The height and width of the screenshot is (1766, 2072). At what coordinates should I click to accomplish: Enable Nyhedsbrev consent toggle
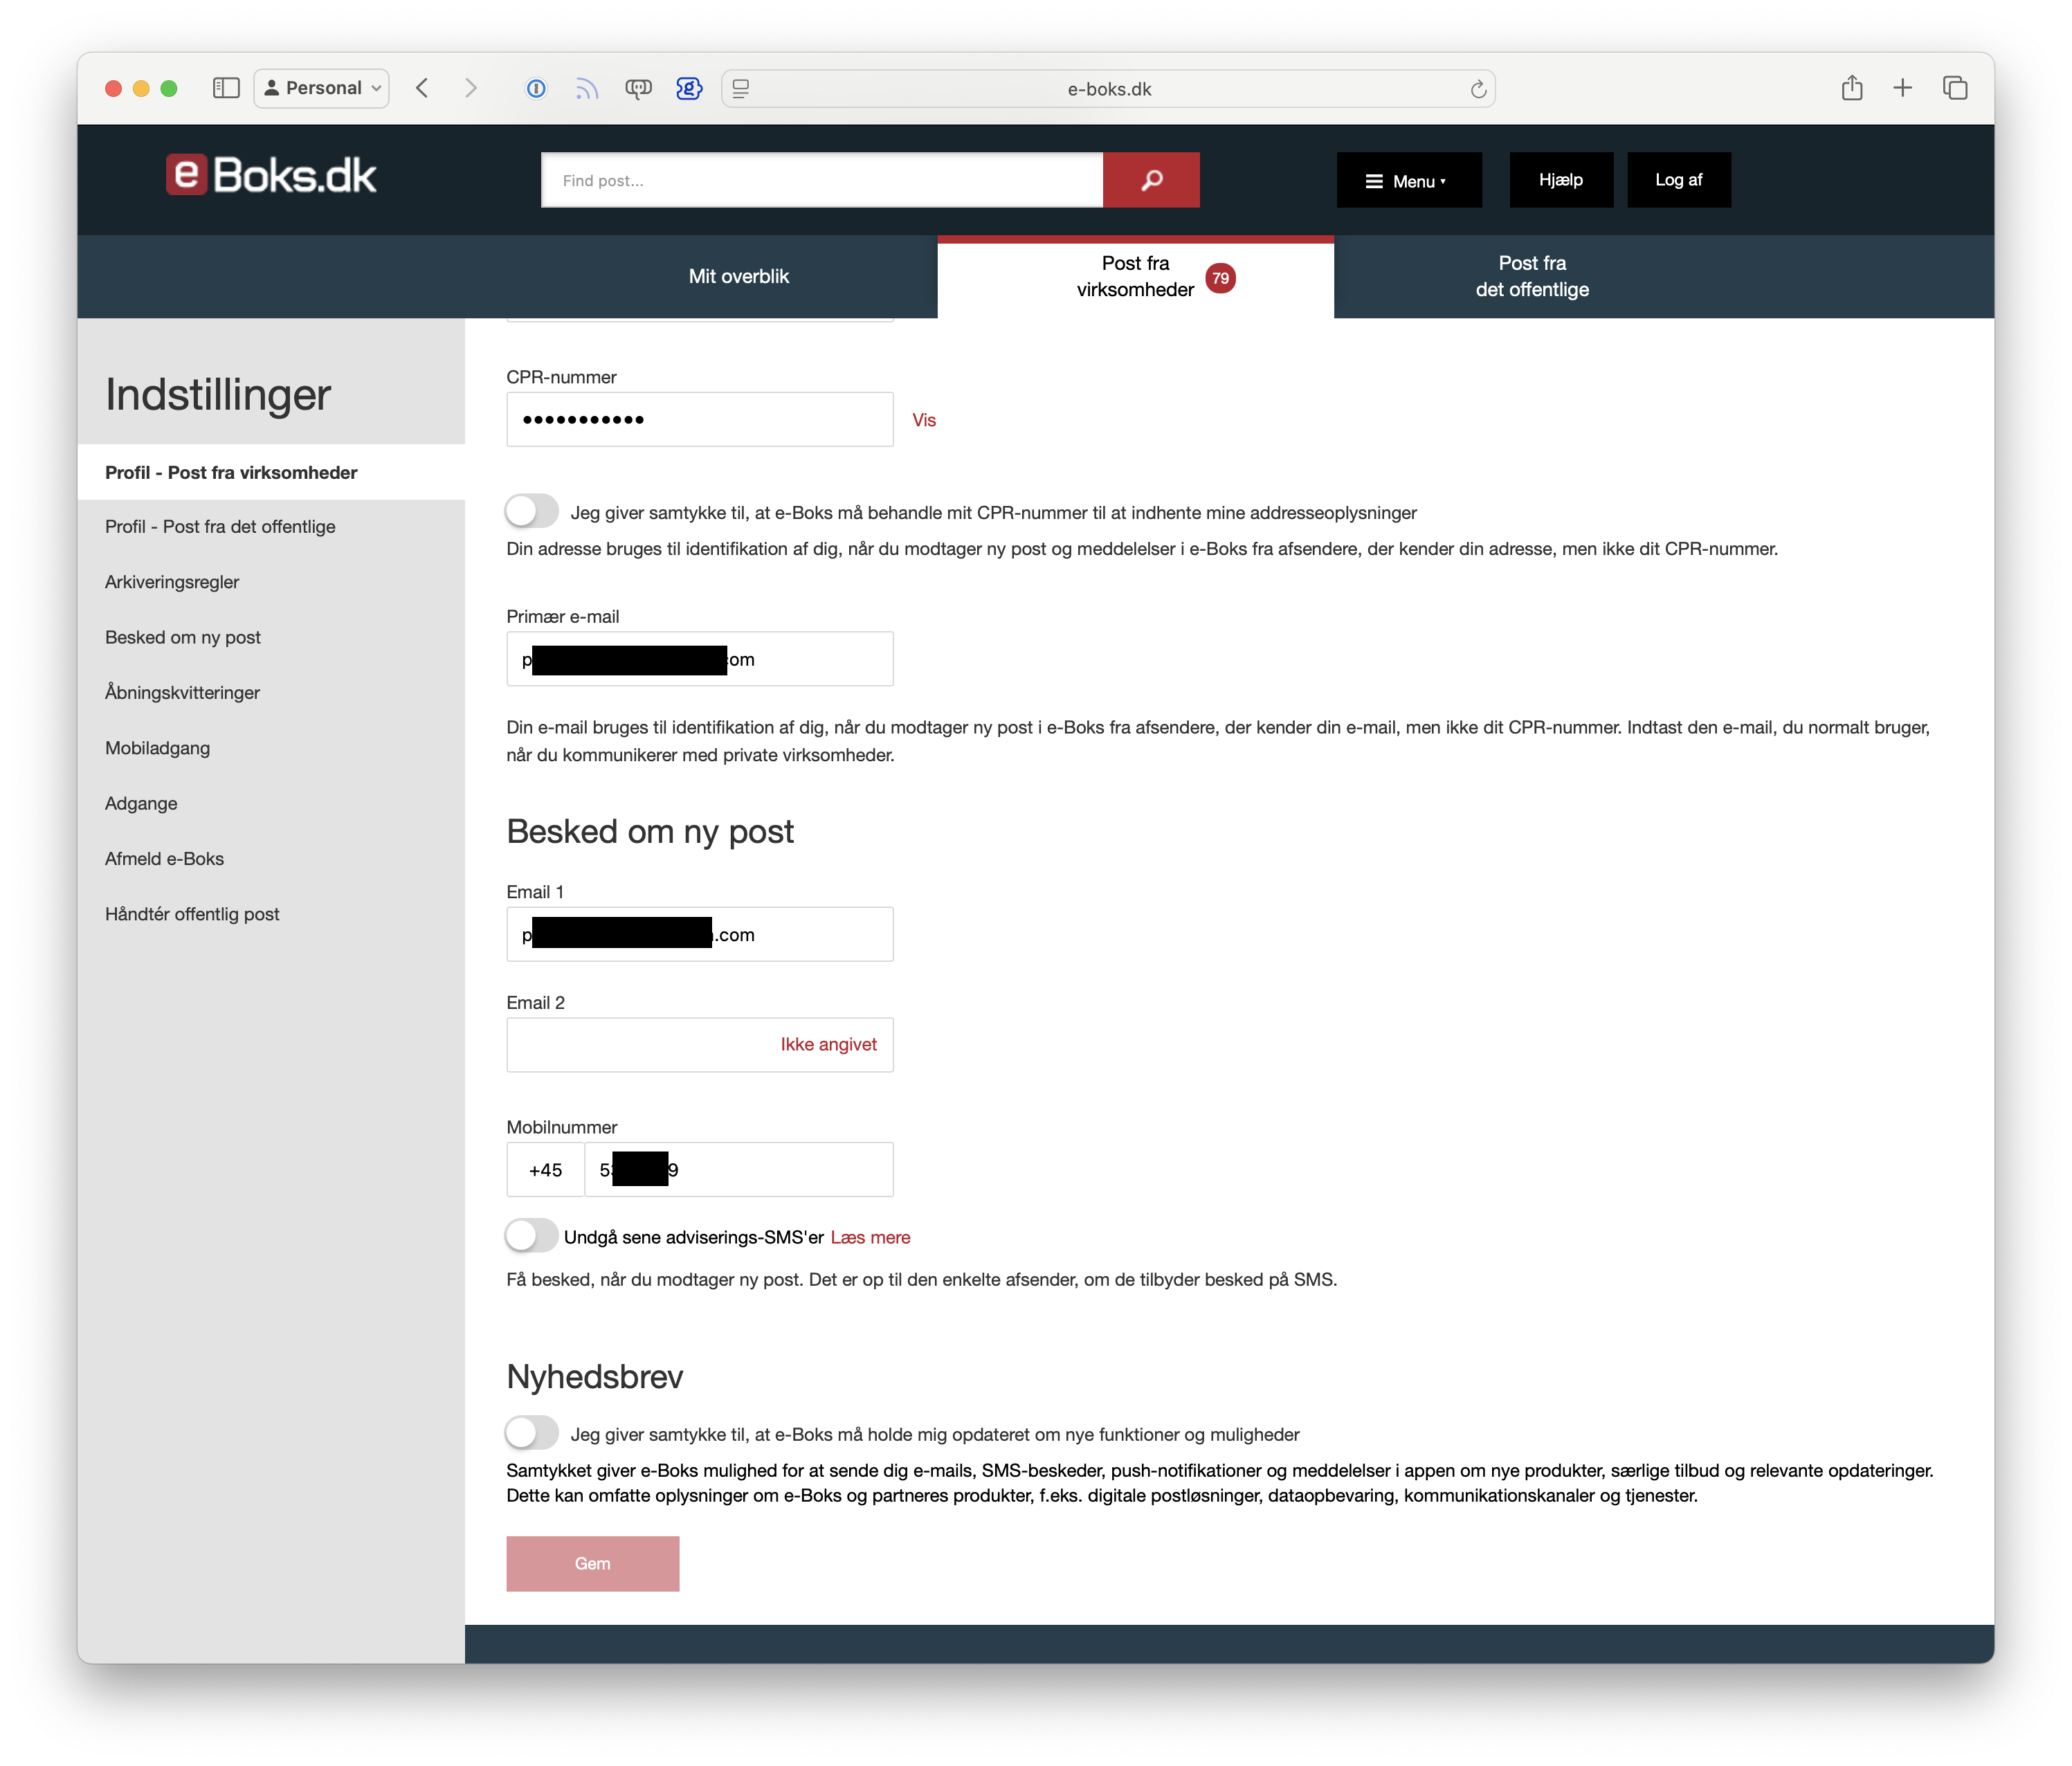[x=531, y=1433]
